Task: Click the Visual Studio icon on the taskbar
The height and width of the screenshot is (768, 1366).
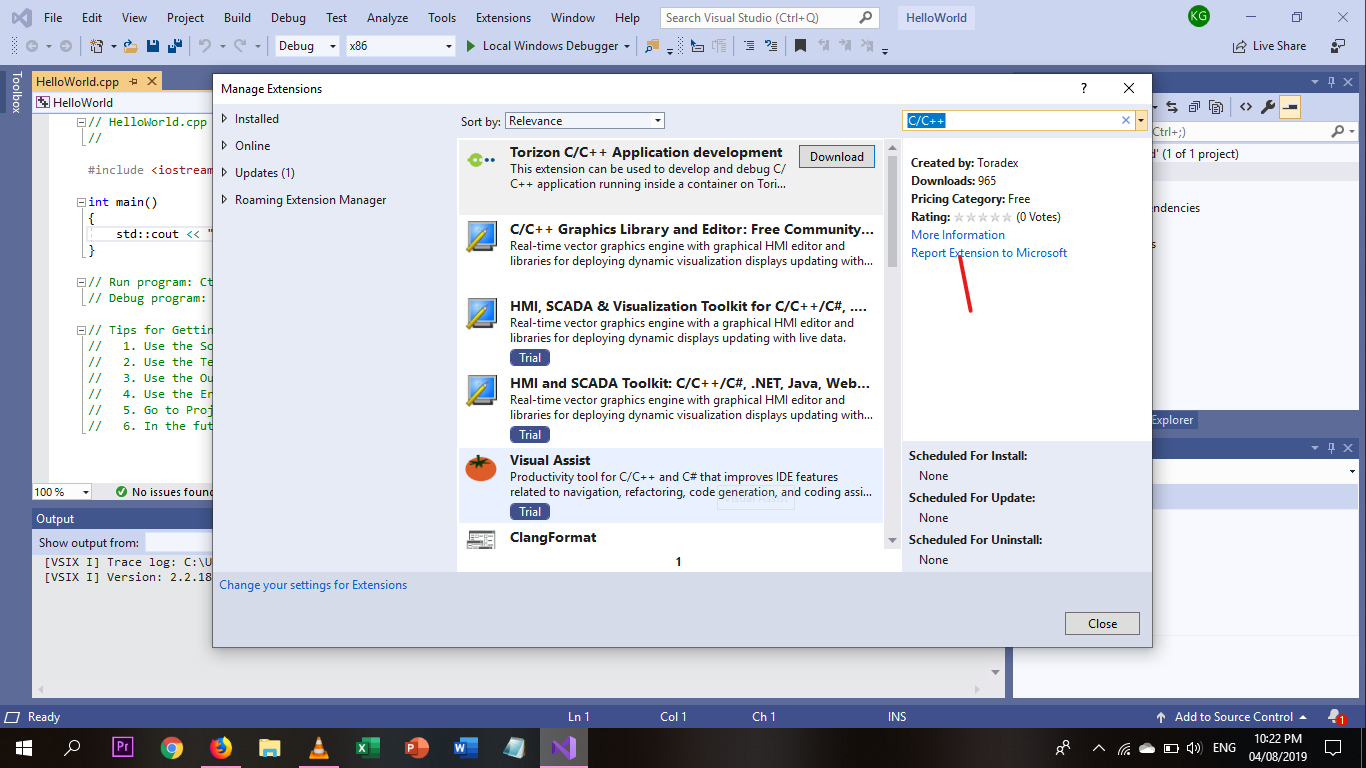Action: pos(562,747)
